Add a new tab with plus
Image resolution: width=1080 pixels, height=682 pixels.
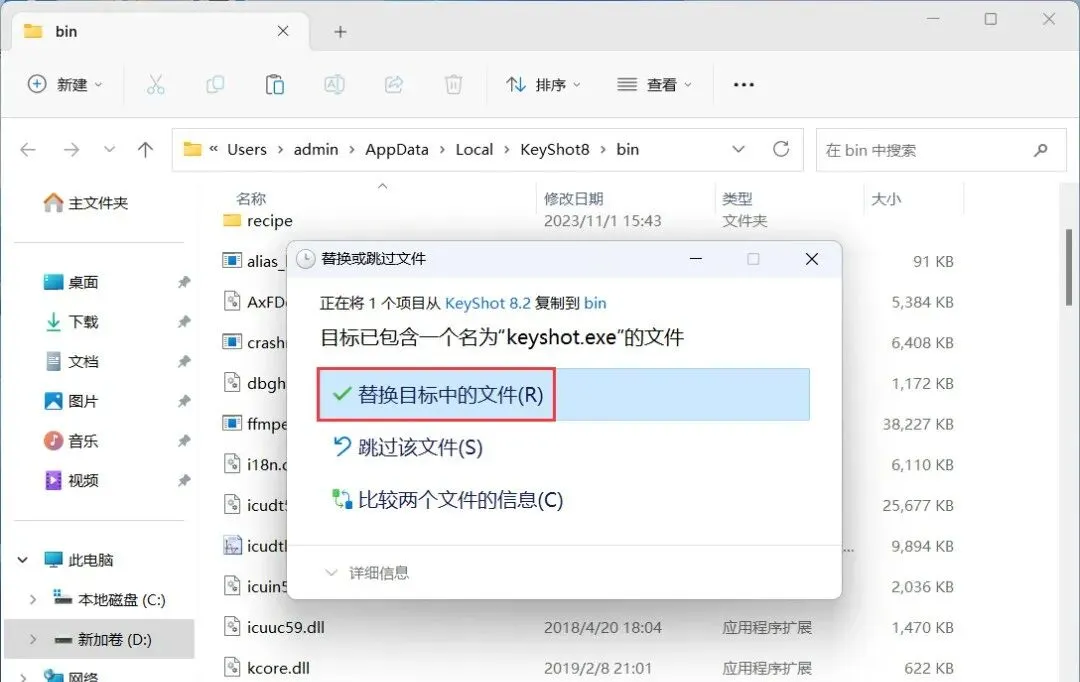pos(340,32)
